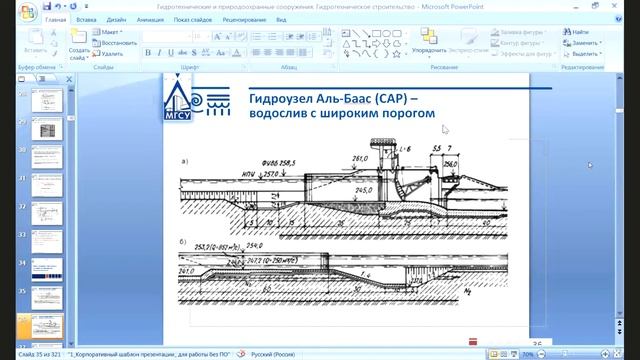The image size is (640, 360).
Task: Toggle Underline formatting
Action: pyautogui.click(x=171, y=53)
